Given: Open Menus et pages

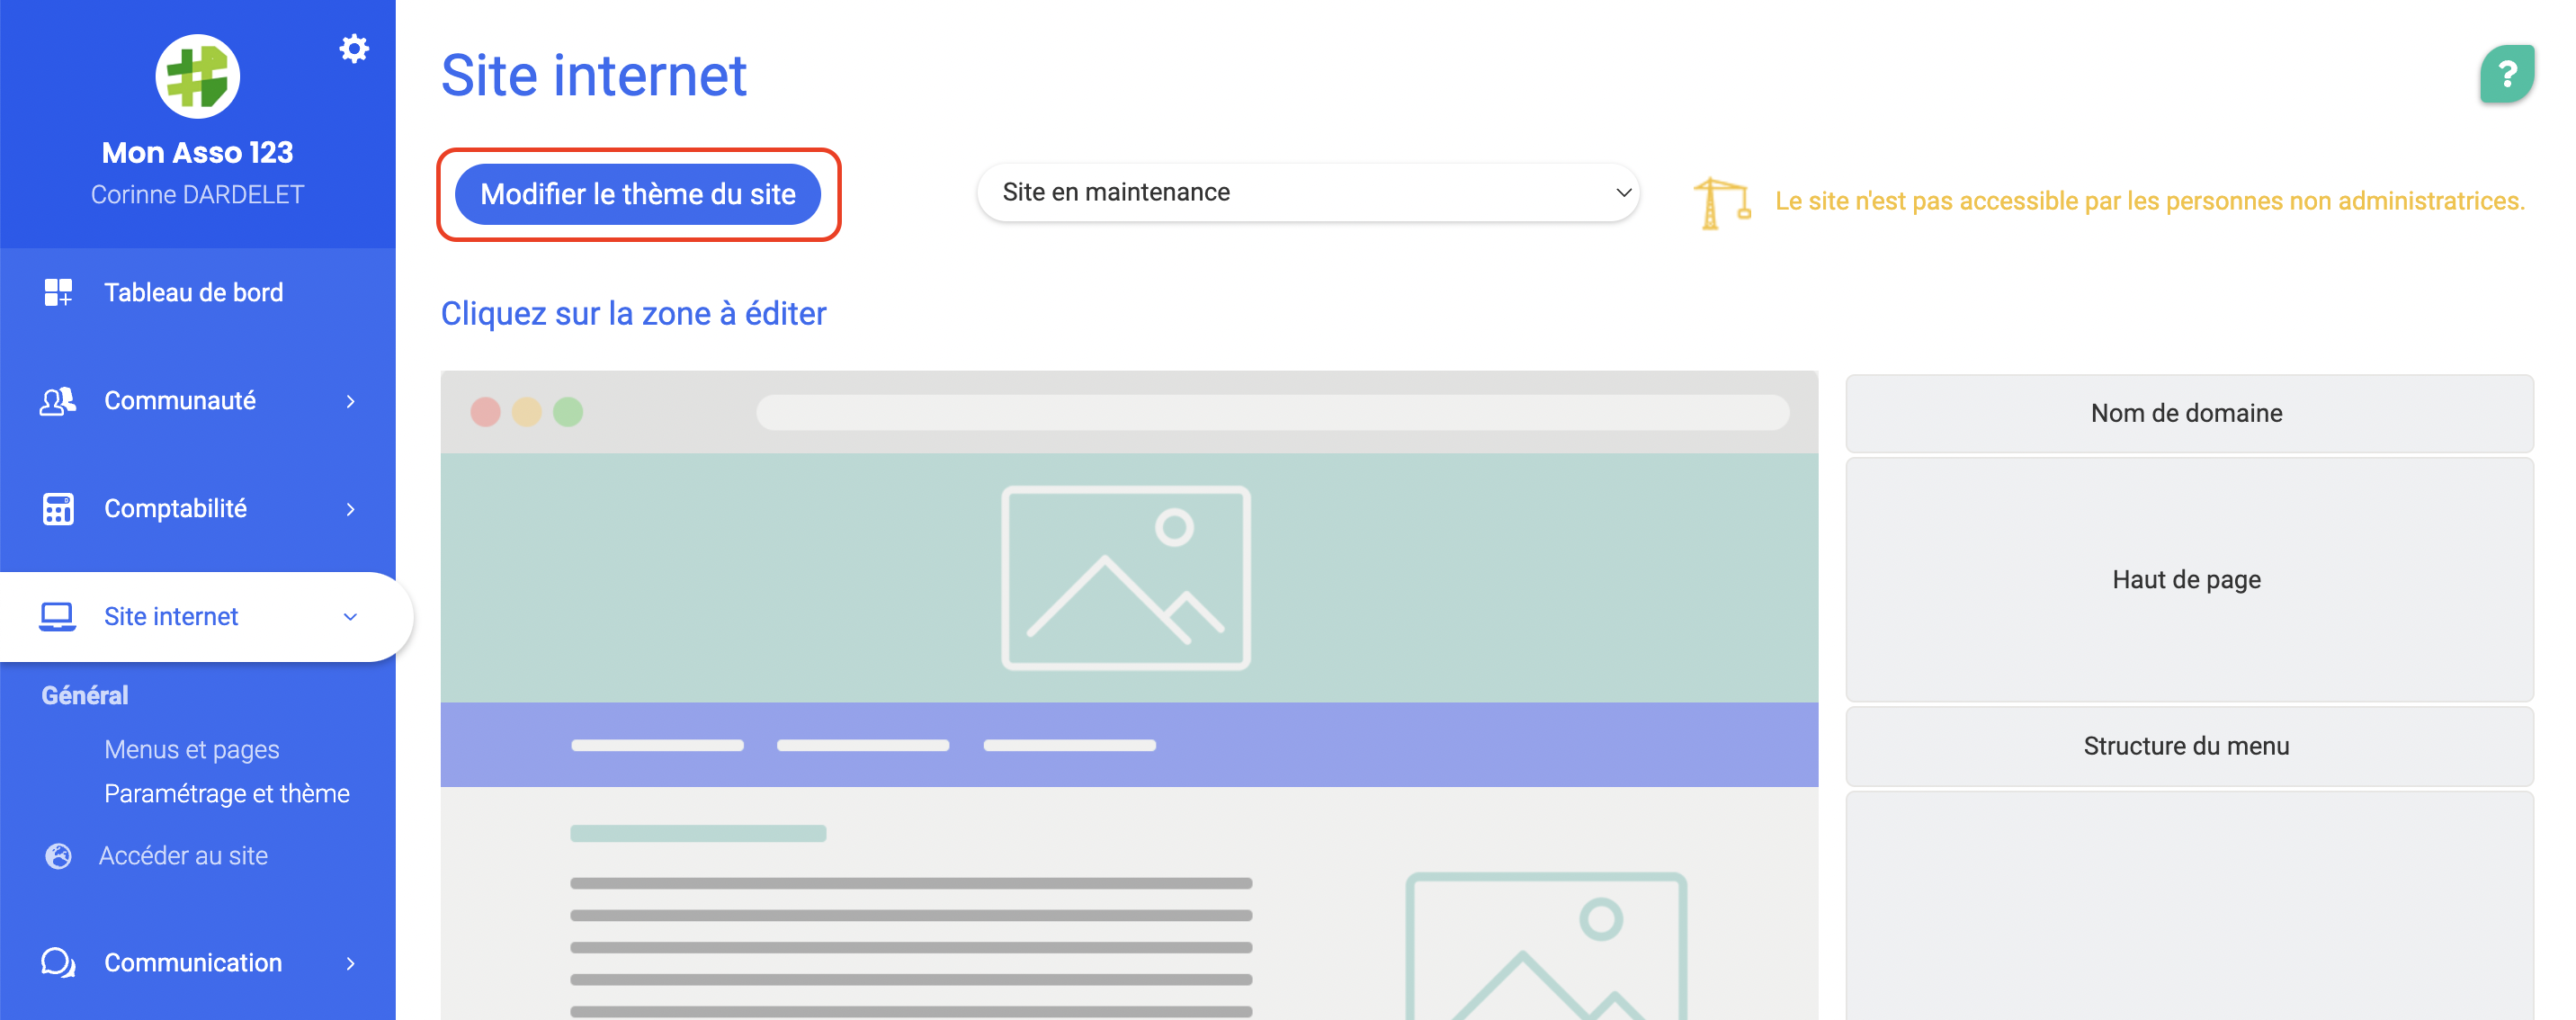Looking at the screenshot, I should (192, 749).
